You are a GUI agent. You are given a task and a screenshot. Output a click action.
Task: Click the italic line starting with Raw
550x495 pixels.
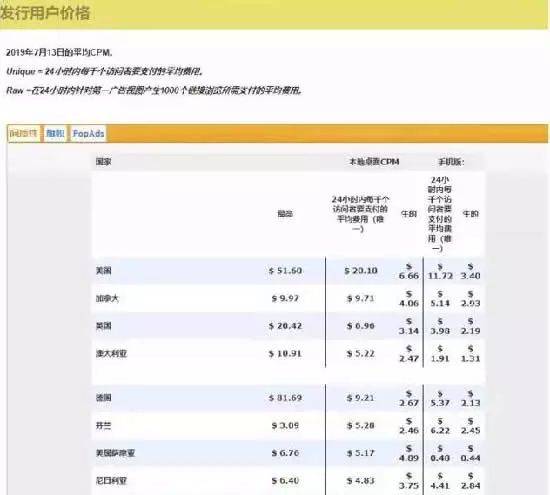point(154,91)
